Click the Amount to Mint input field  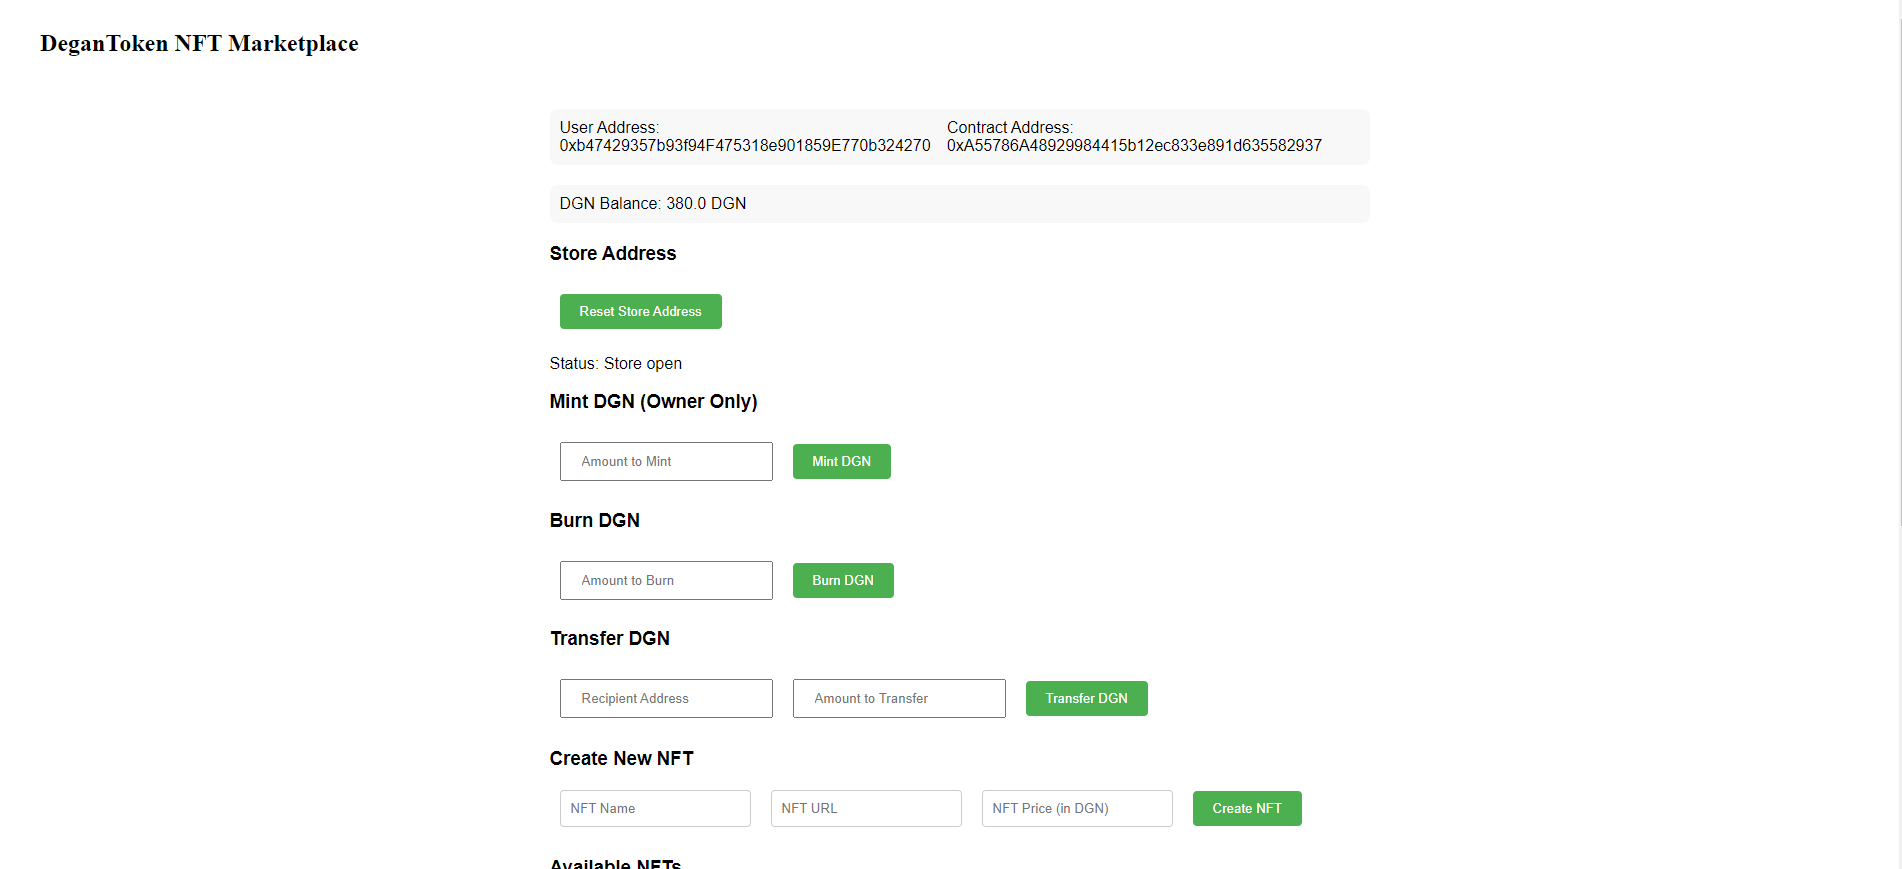point(665,461)
